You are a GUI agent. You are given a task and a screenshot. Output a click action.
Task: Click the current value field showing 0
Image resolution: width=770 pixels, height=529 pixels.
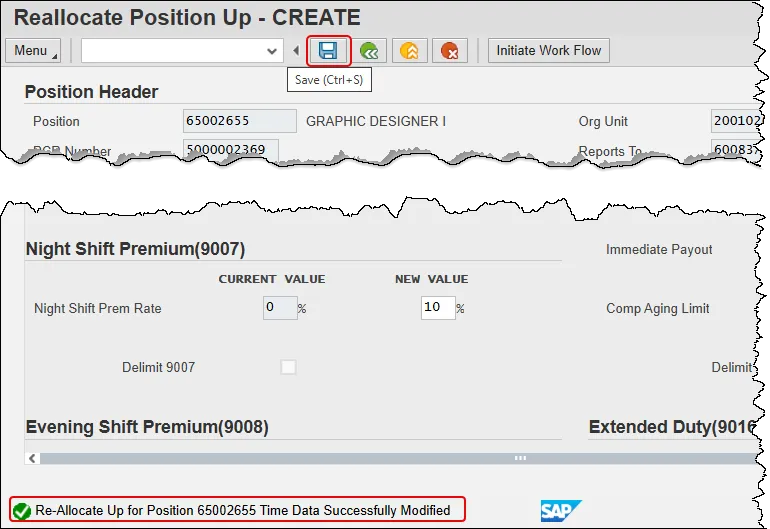(280, 308)
